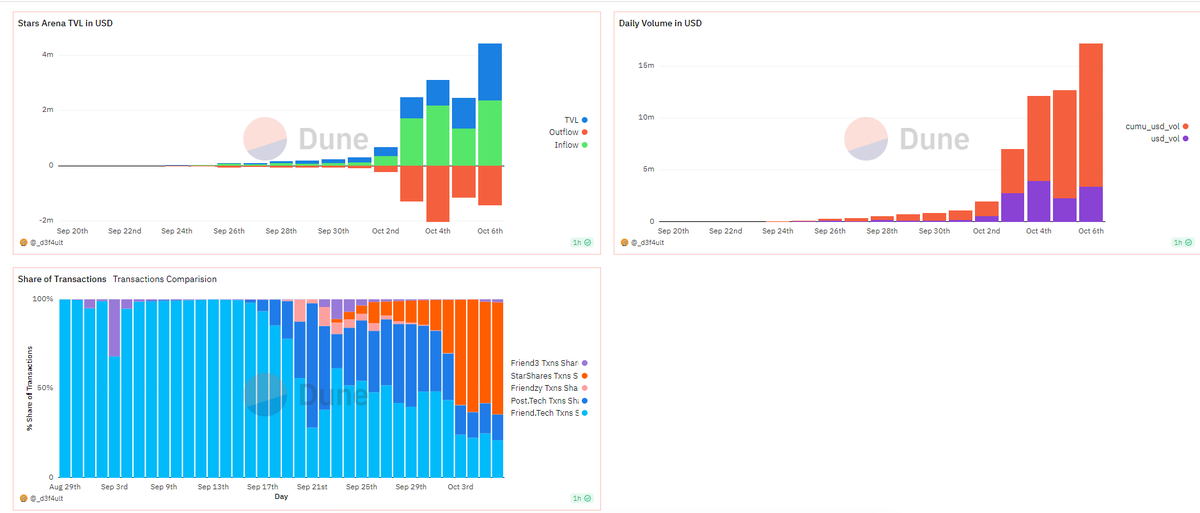Toggle Friend.Tech Txns Share legend entry
The width and height of the screenshot is (1200, 513).
point(549,412)
